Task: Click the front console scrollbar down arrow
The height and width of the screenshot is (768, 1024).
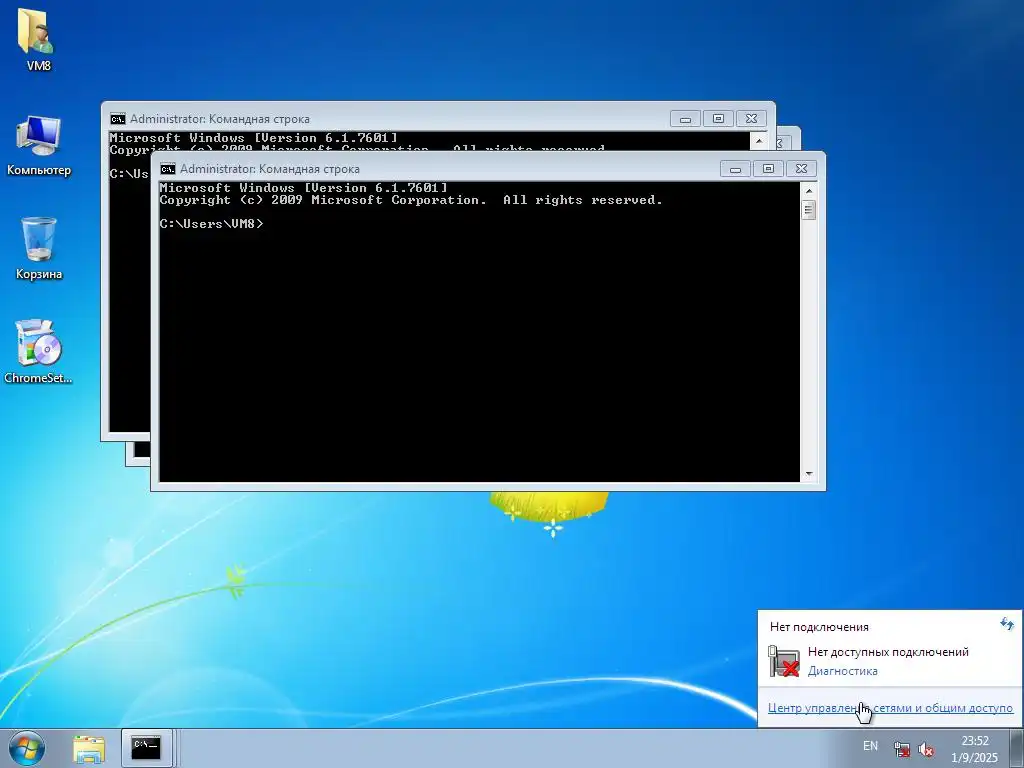Action: (809, 474)
